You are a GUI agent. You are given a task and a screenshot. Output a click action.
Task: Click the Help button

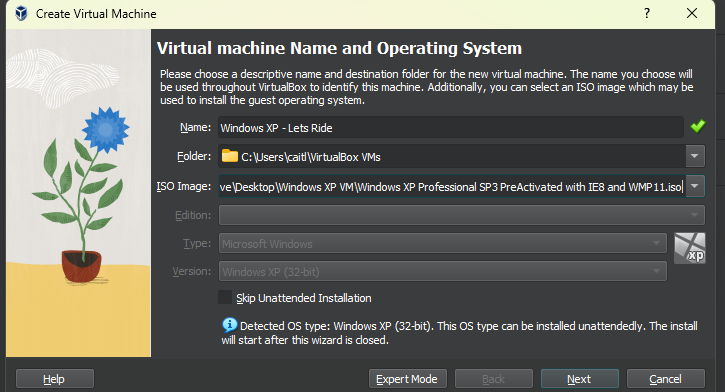tap(55, 379)
